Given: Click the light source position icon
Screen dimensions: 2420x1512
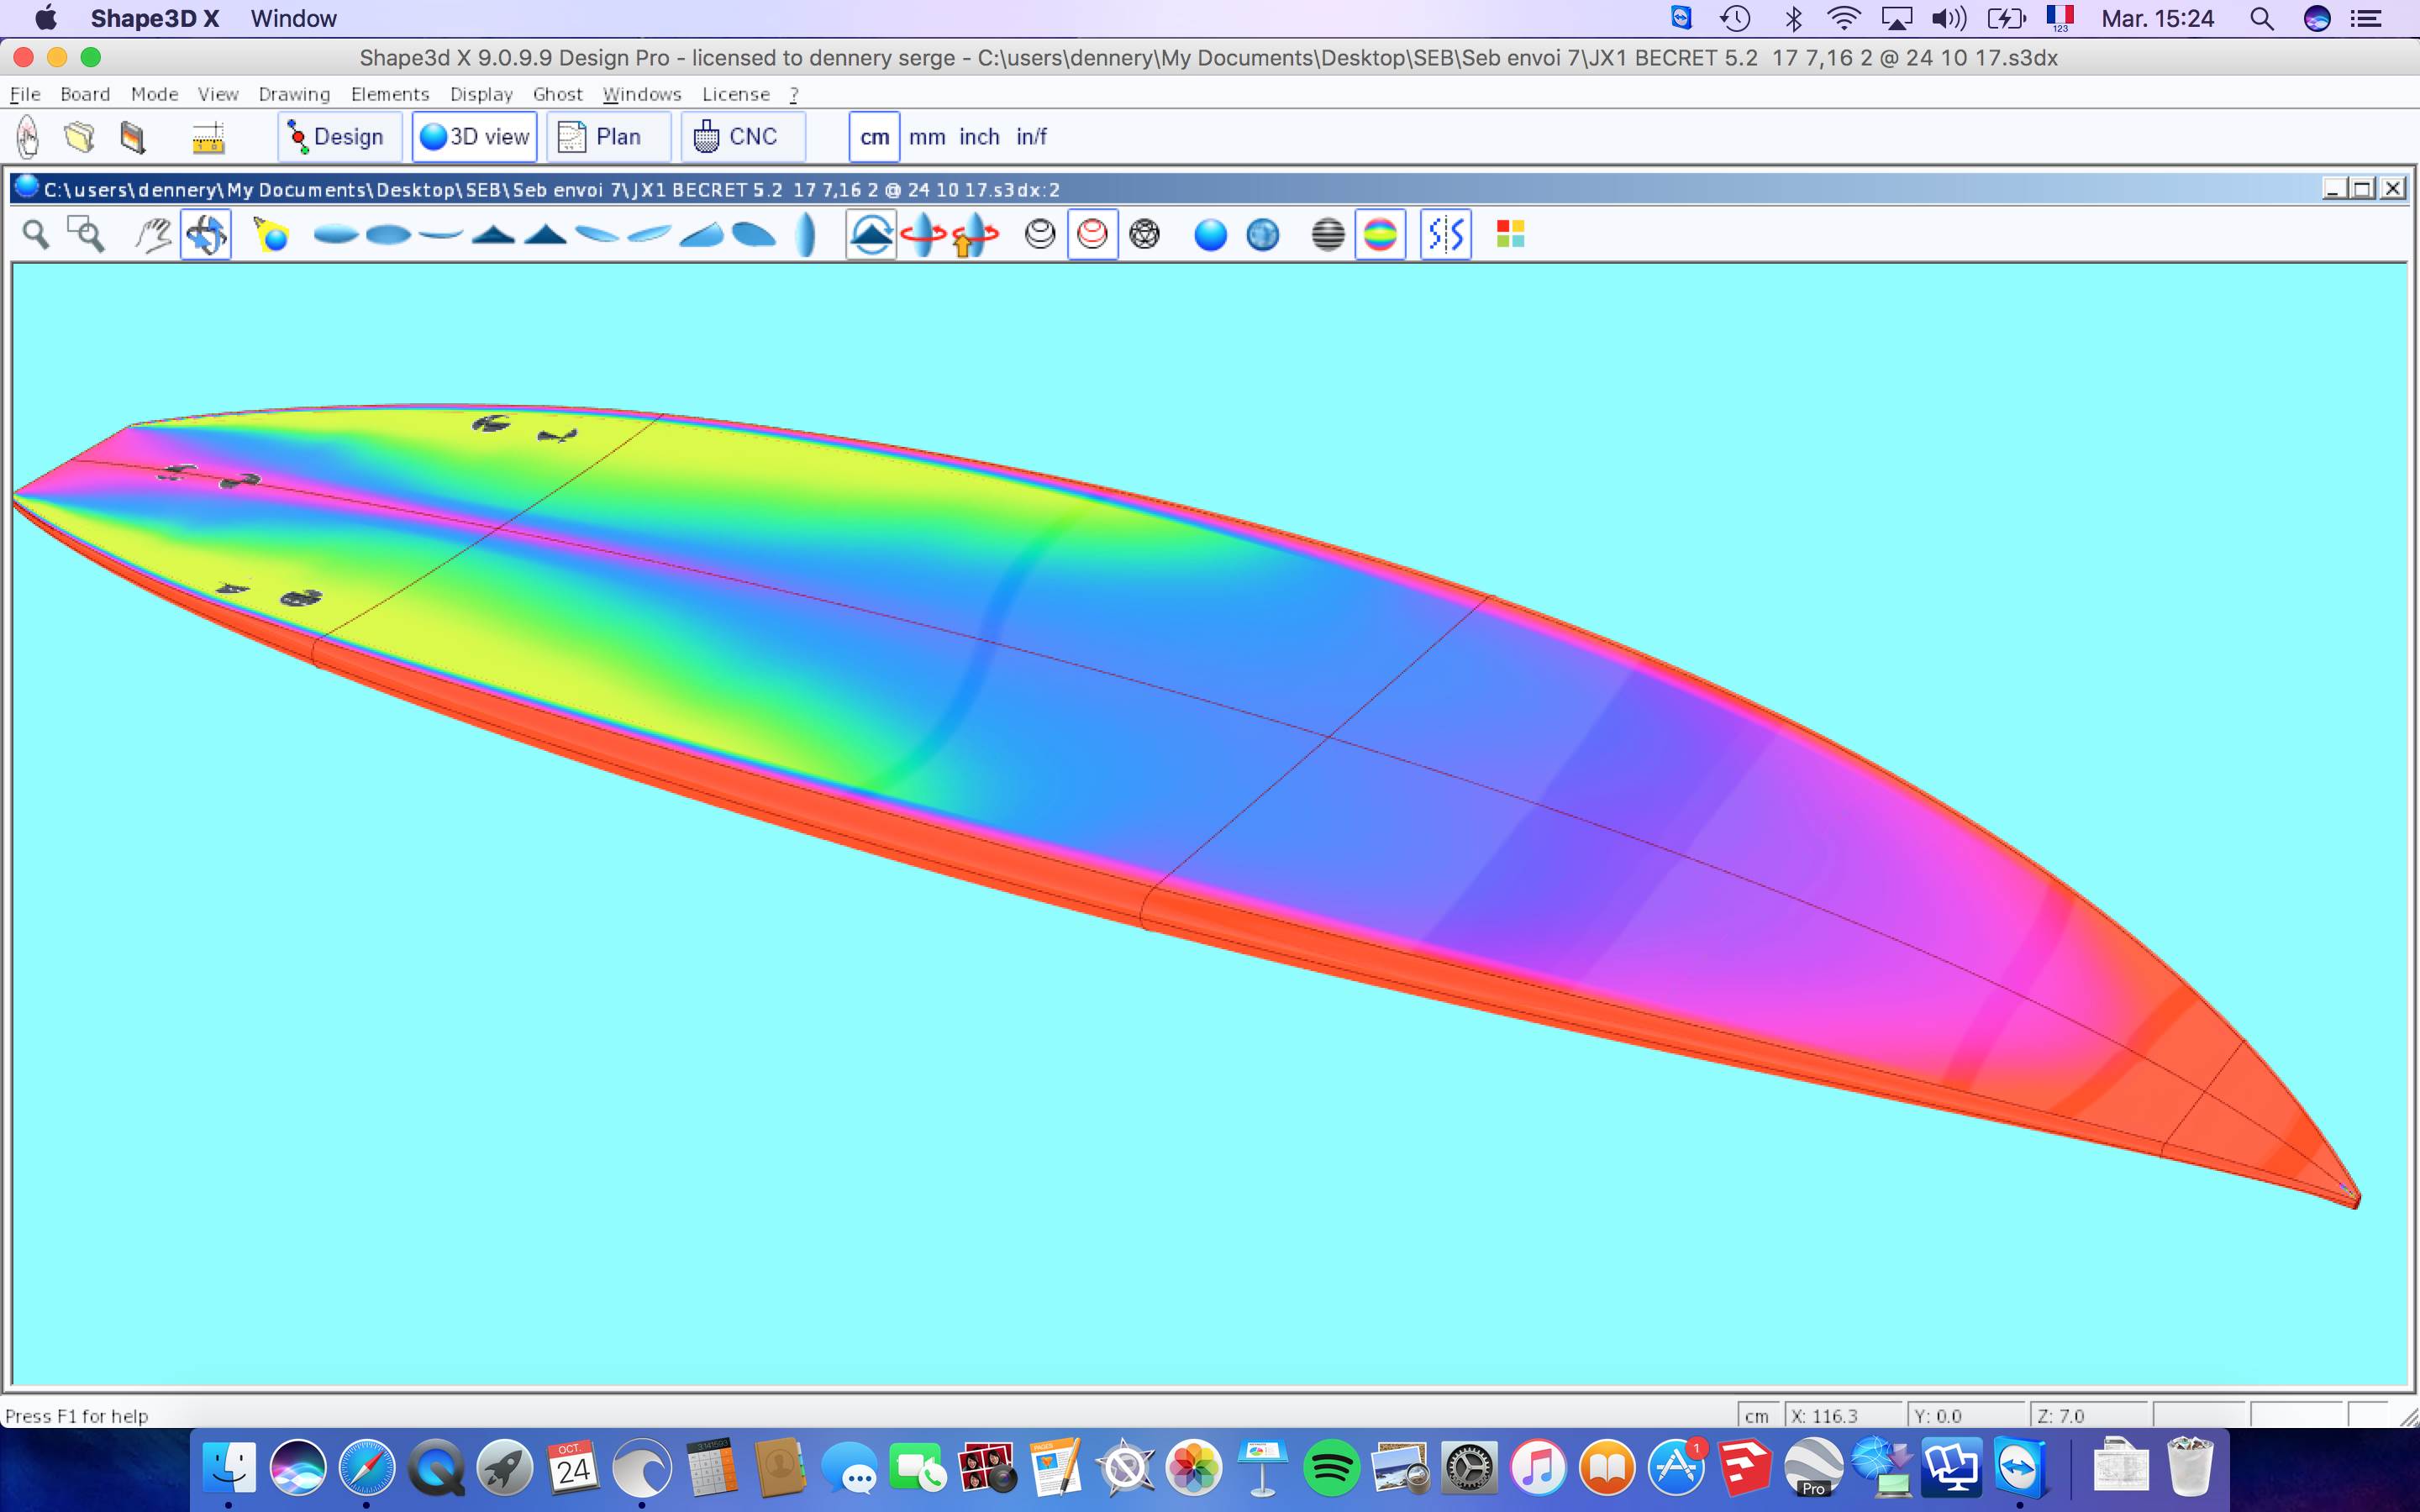Looking at the screenshot, I should point(271,235).
